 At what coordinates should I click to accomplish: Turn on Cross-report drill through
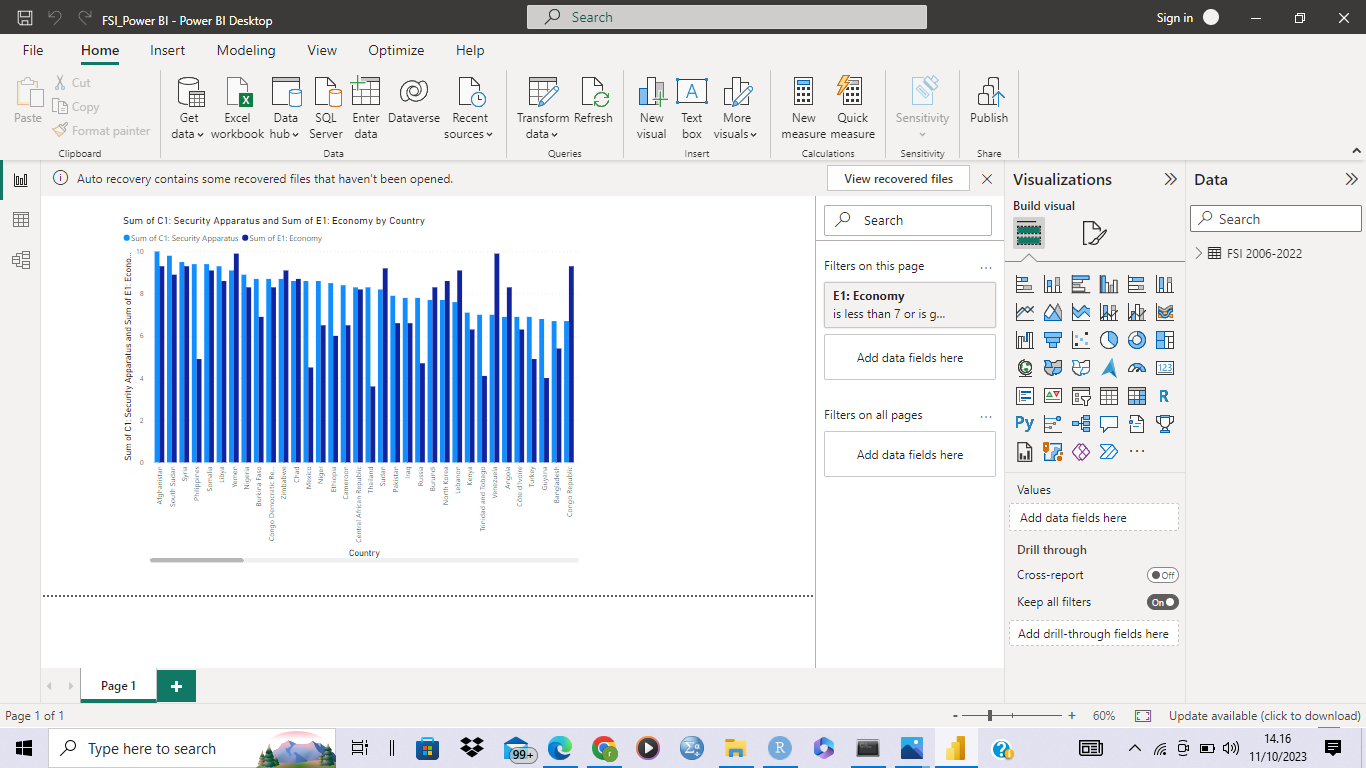pyautogui.click(x=1162, y=575)
